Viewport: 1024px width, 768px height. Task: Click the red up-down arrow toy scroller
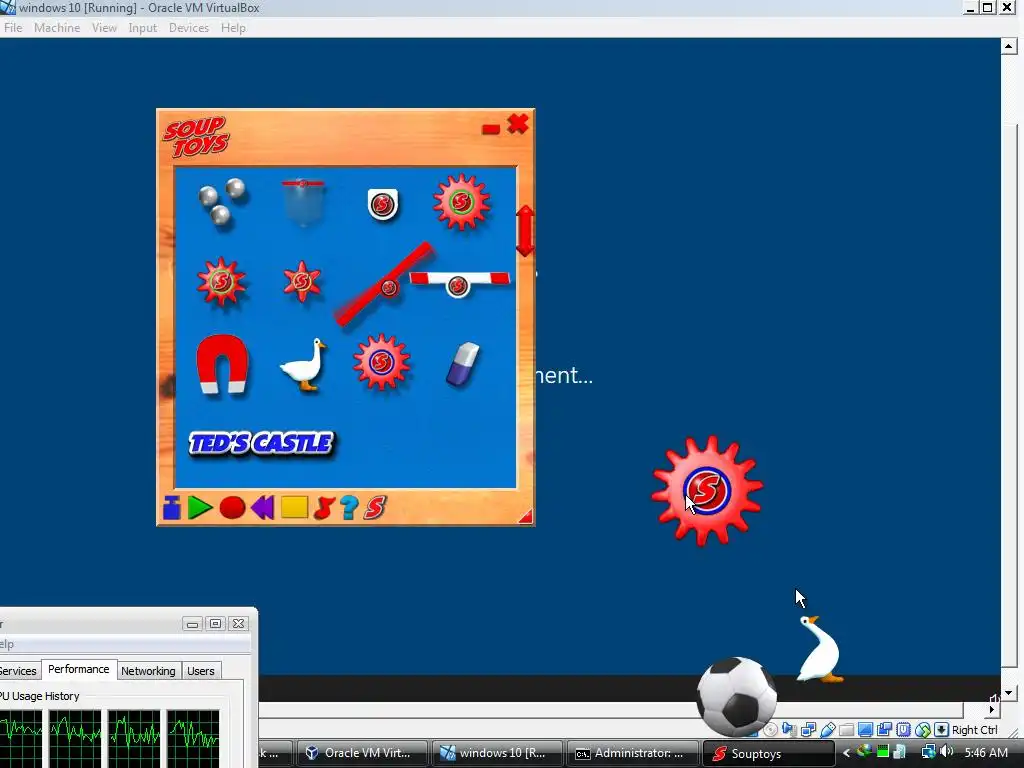525,231
